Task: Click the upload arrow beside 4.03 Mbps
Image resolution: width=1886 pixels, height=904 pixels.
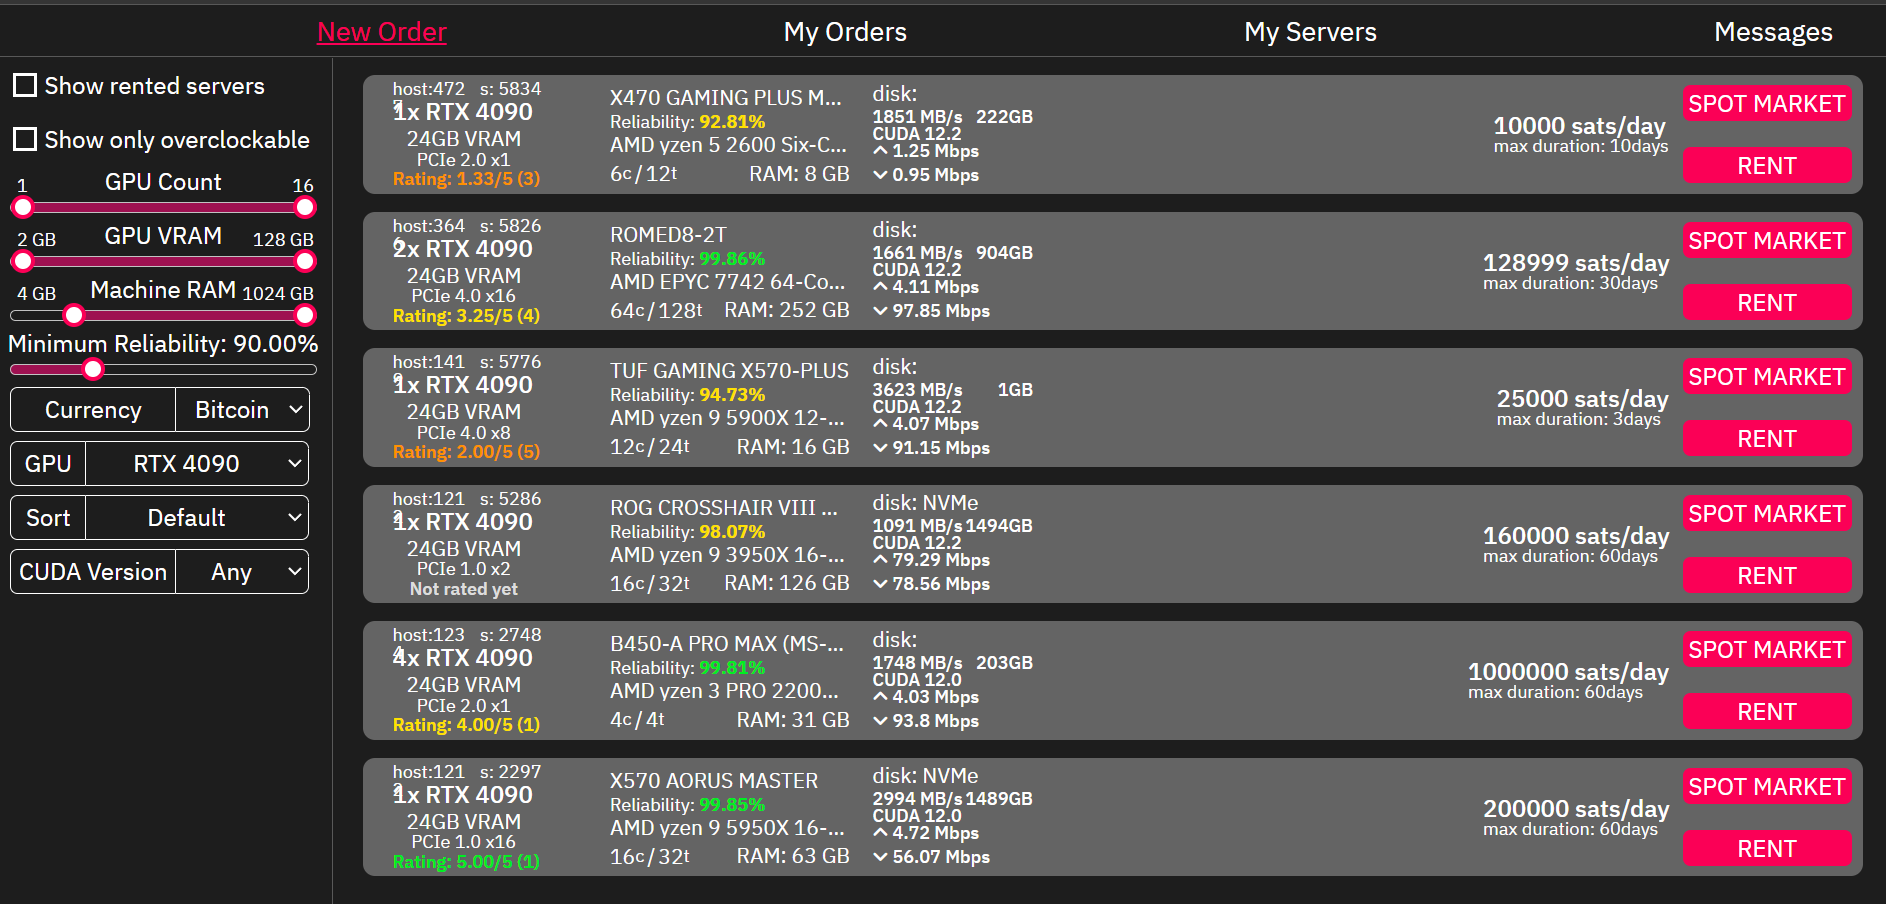Action: (880, 697)
